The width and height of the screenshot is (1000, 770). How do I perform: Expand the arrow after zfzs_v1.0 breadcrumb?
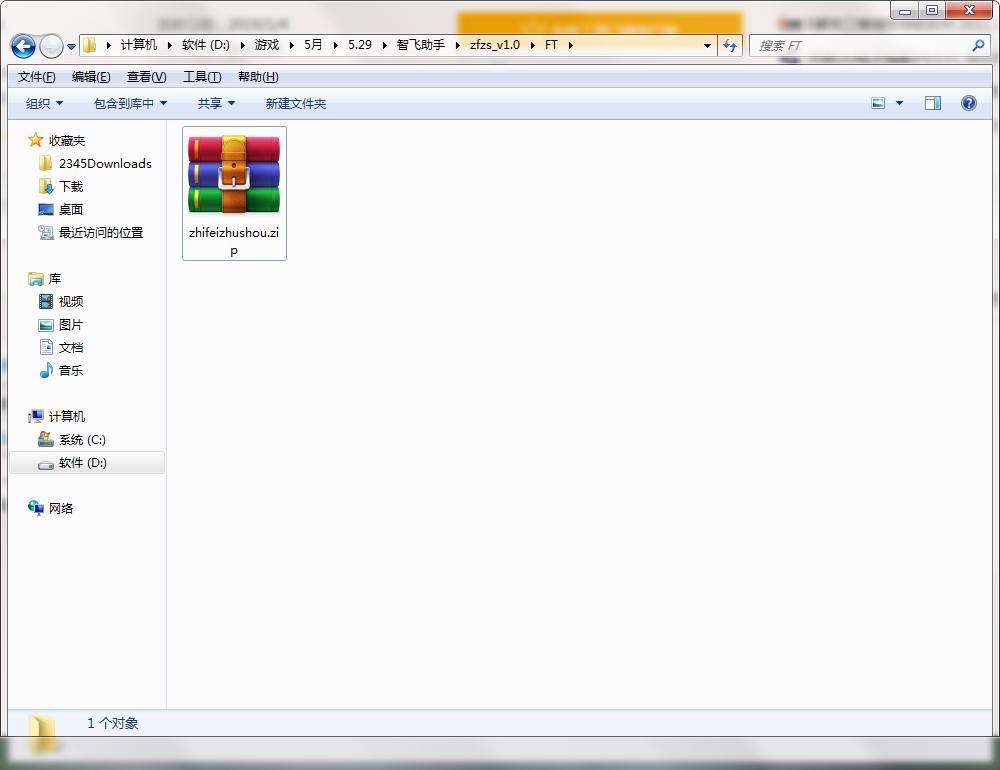532,45
